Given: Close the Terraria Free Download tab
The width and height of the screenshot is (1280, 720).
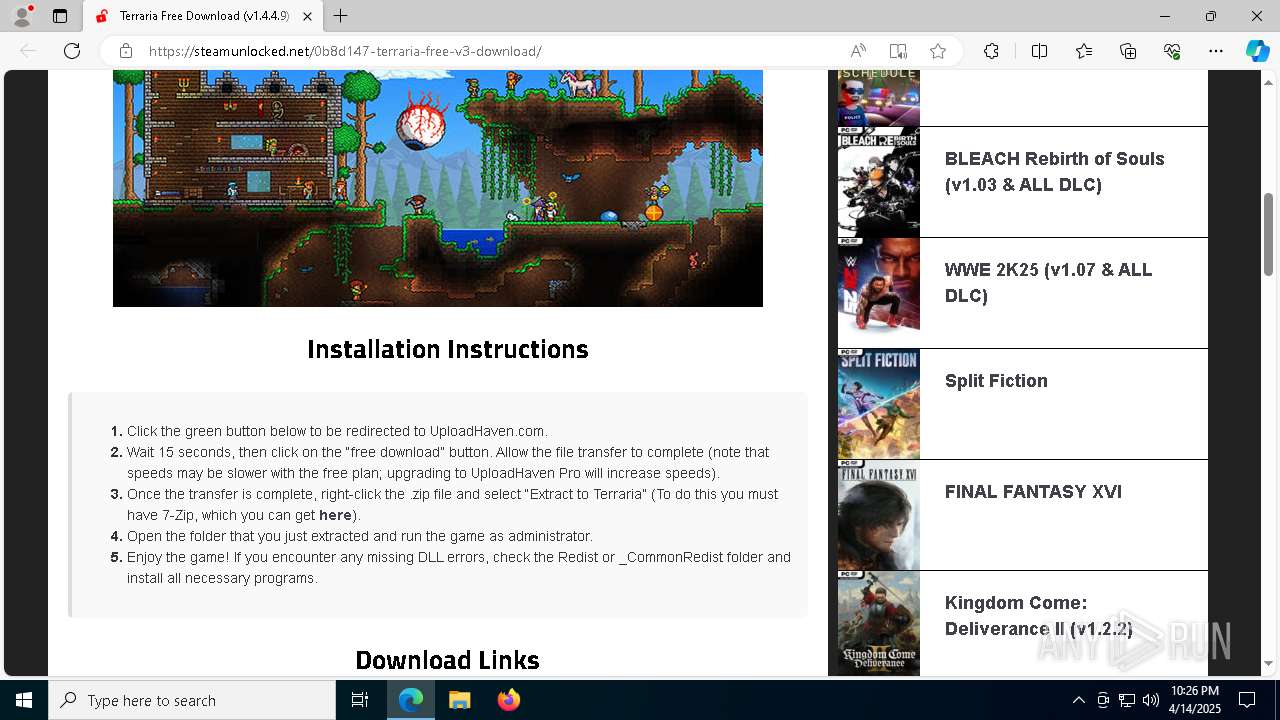Looking at the screenshot, I should click(307, 16).
